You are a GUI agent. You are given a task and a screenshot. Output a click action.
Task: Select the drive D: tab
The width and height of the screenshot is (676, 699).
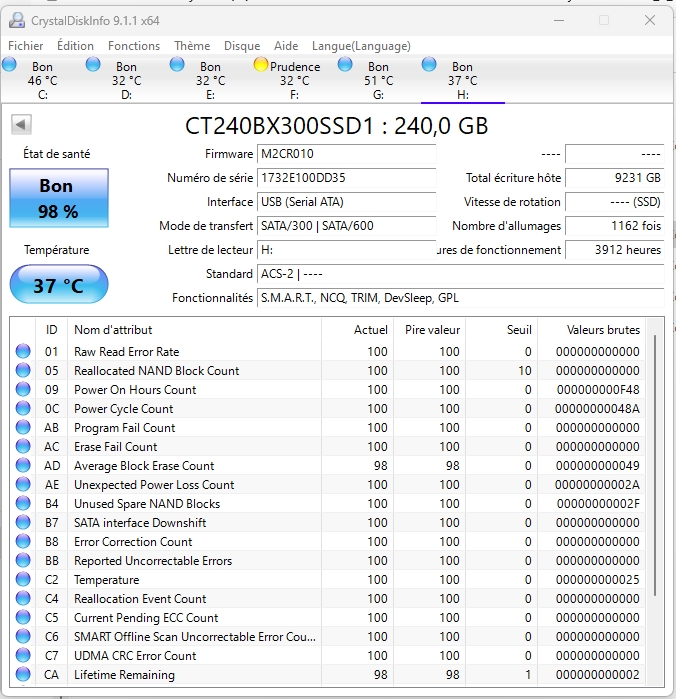[x=126, y=81]
